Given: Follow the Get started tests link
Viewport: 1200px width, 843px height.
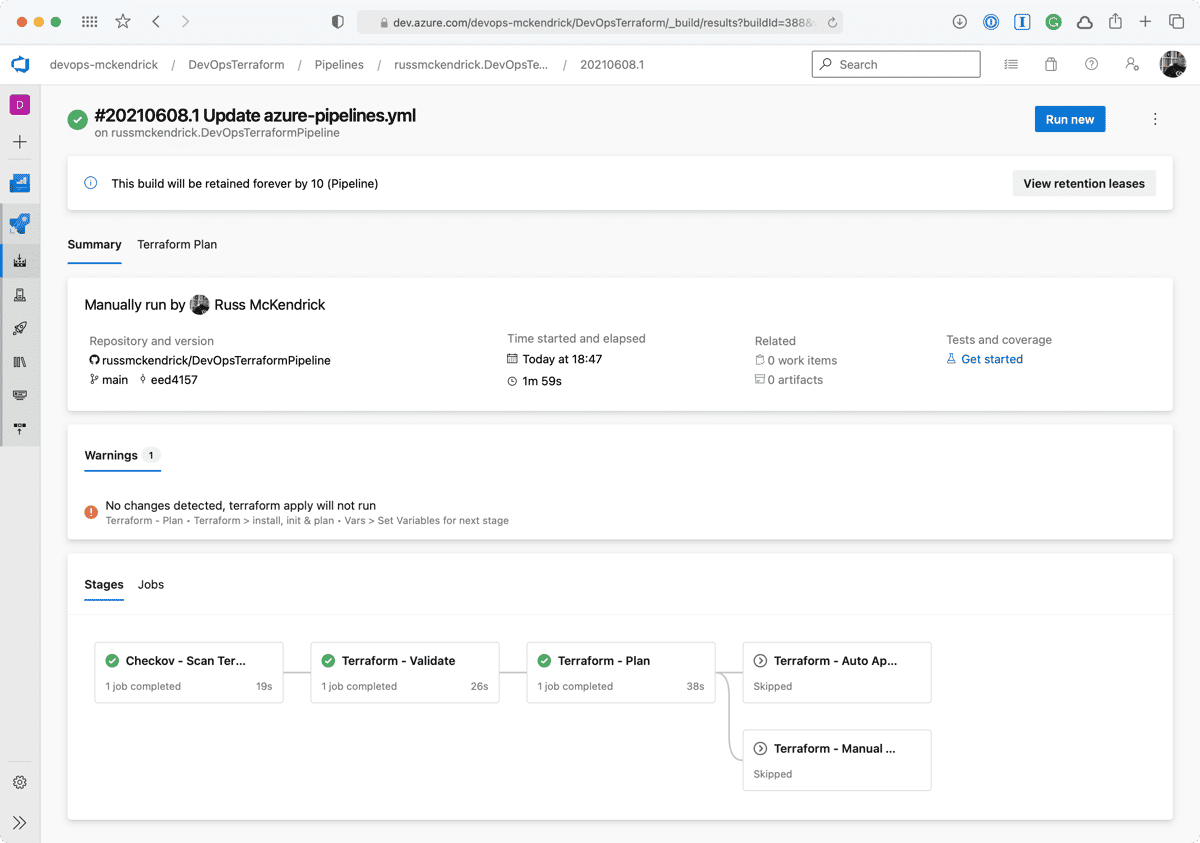Looking at the screenshot, I should (x=991, y=359).
